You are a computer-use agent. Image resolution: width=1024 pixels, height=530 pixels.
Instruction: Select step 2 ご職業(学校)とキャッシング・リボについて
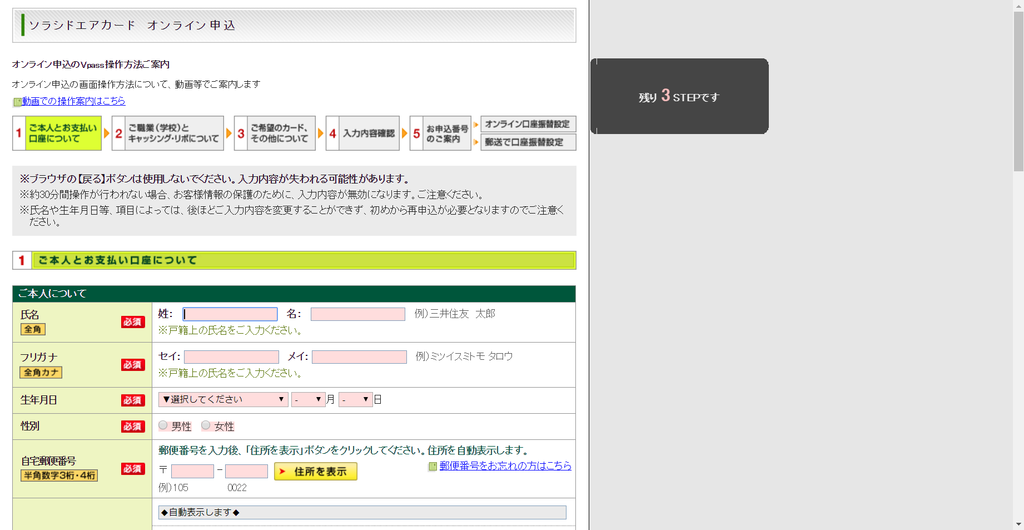click(x=168, y=133)
